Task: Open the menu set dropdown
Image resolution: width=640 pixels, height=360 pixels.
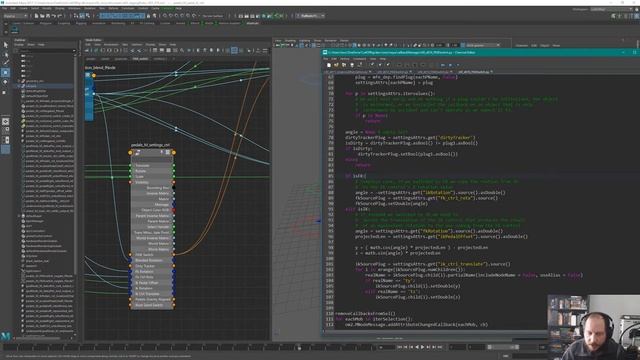Action: tap(16, 16)
